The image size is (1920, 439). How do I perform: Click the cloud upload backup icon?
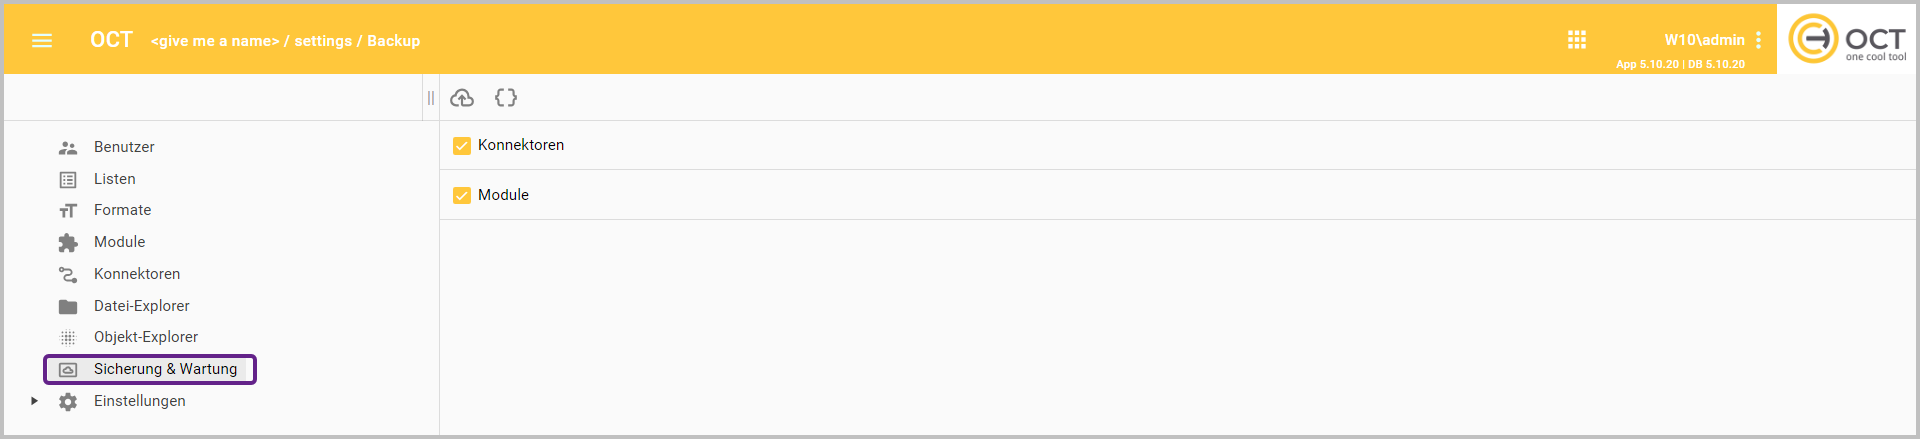click(x=462, y=98)
